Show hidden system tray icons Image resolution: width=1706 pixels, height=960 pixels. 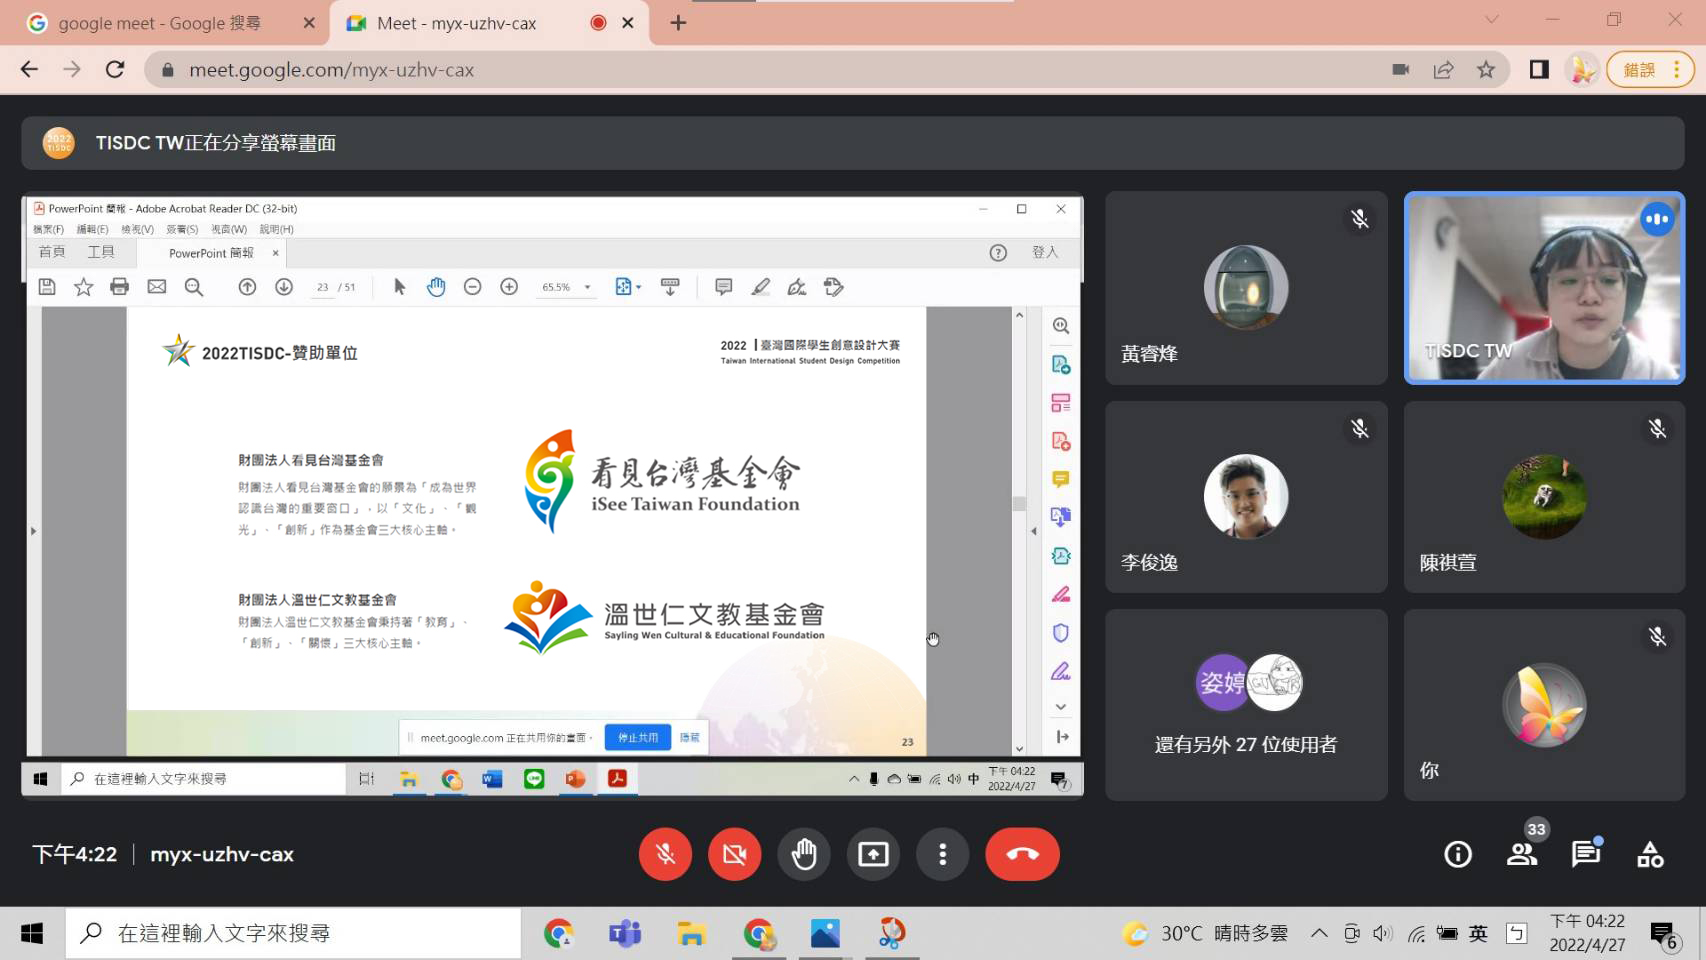pos(1319,933)
